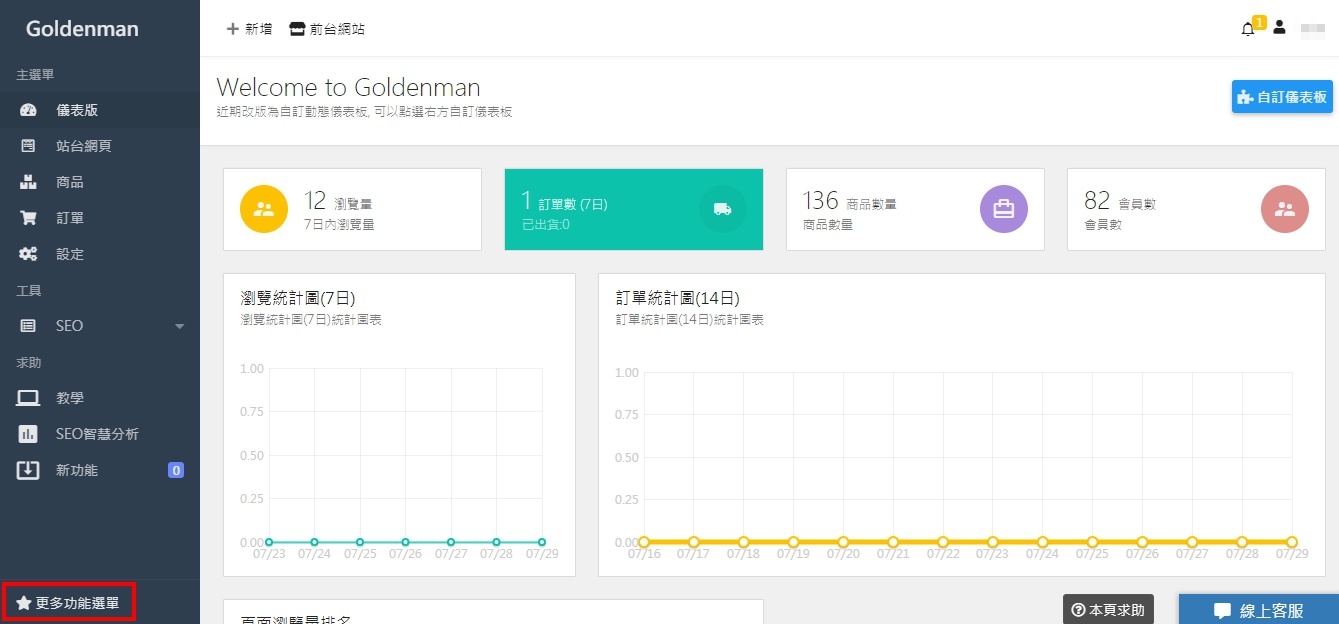Open the 瀏覽量 page views card
This screenshot has width=1339, height=624.
pos(352,209)
